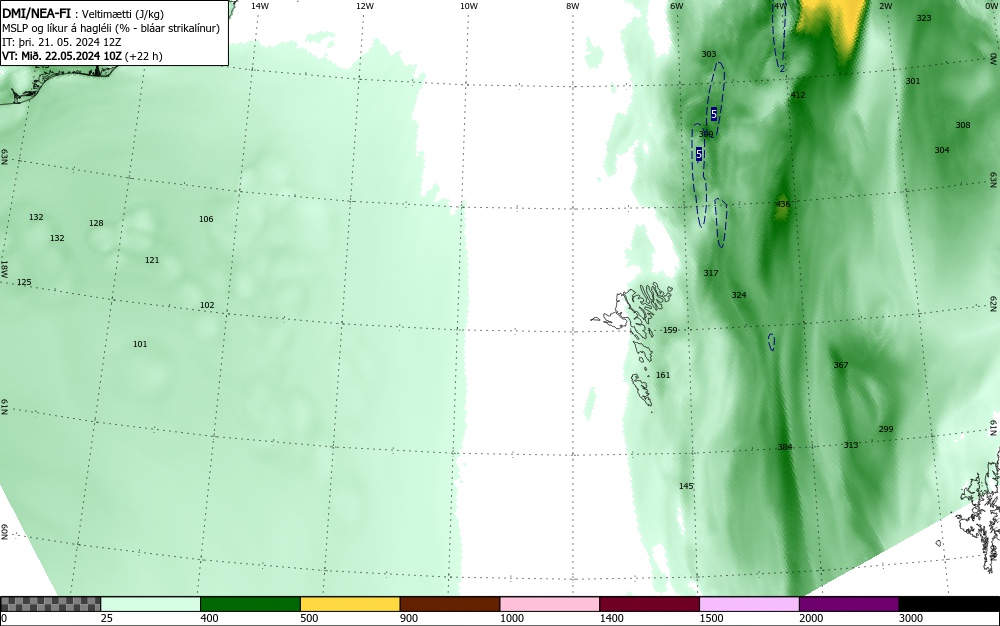Click the 121 CAPE value on the map
The width and height of the screenshot is (1000, 626).
point(152,260)
